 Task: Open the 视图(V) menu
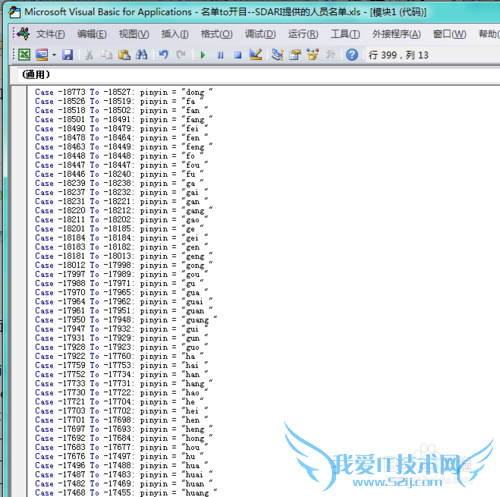tap(134, 34)
